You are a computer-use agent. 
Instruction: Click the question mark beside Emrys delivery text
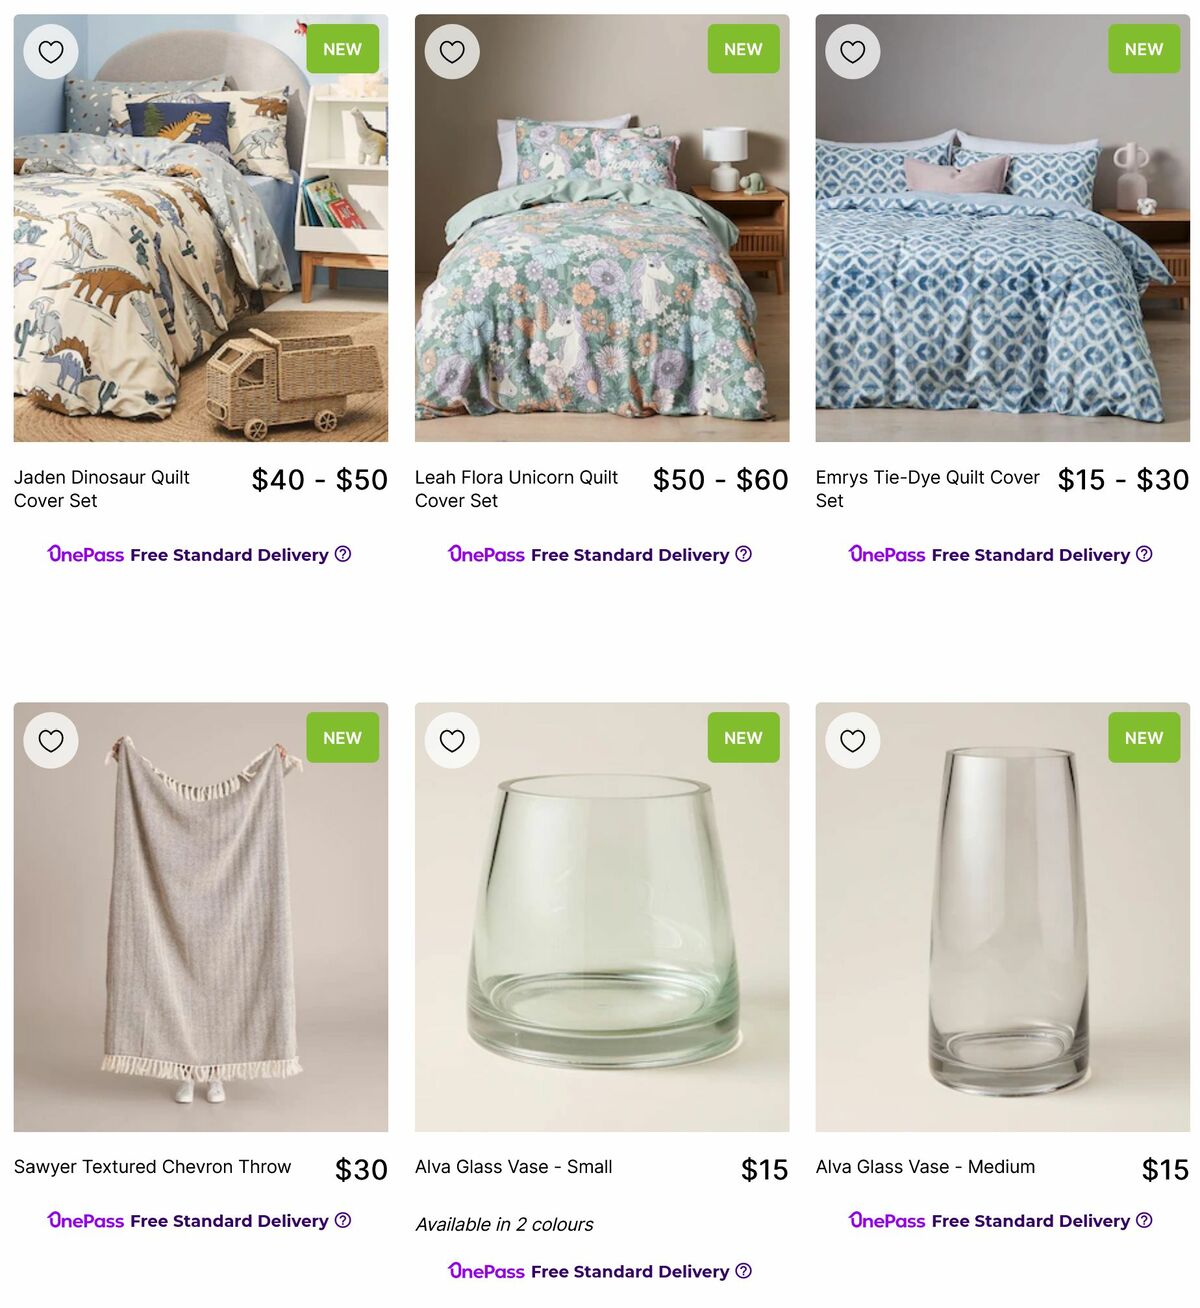[1144, 554]
